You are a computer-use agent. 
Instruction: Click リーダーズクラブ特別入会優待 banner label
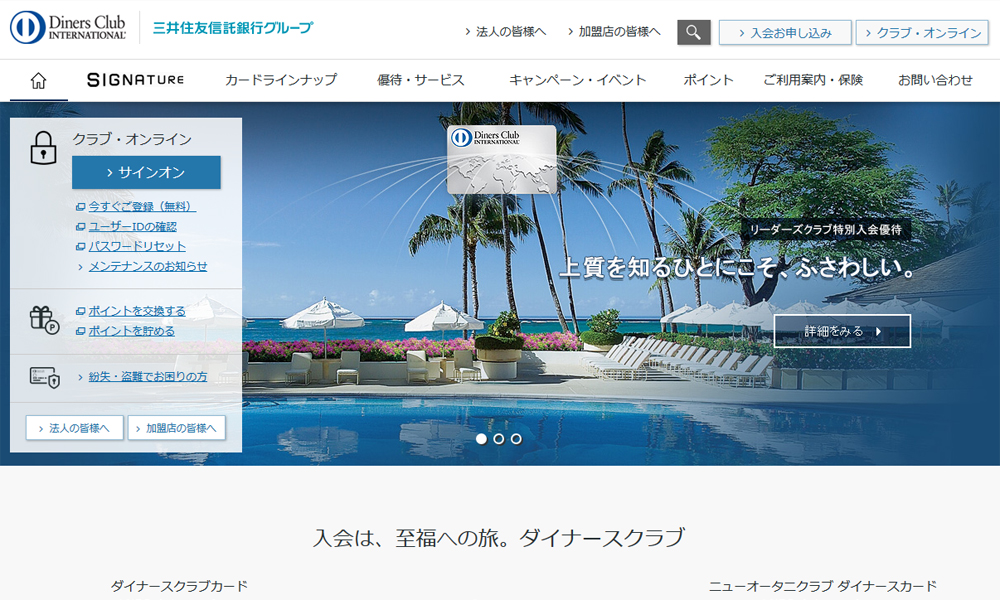tap(826, 230)
